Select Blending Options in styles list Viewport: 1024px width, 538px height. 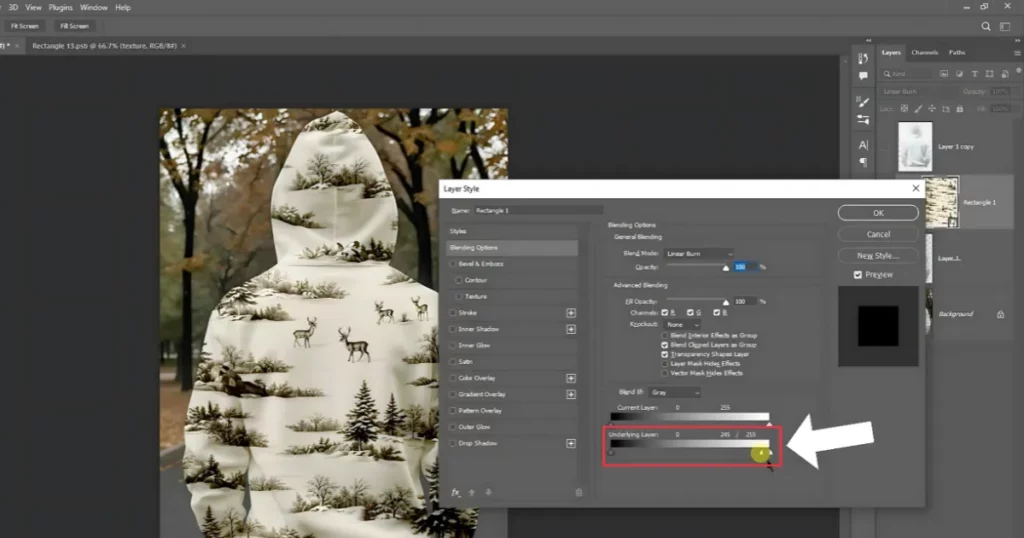pos(511,247)
